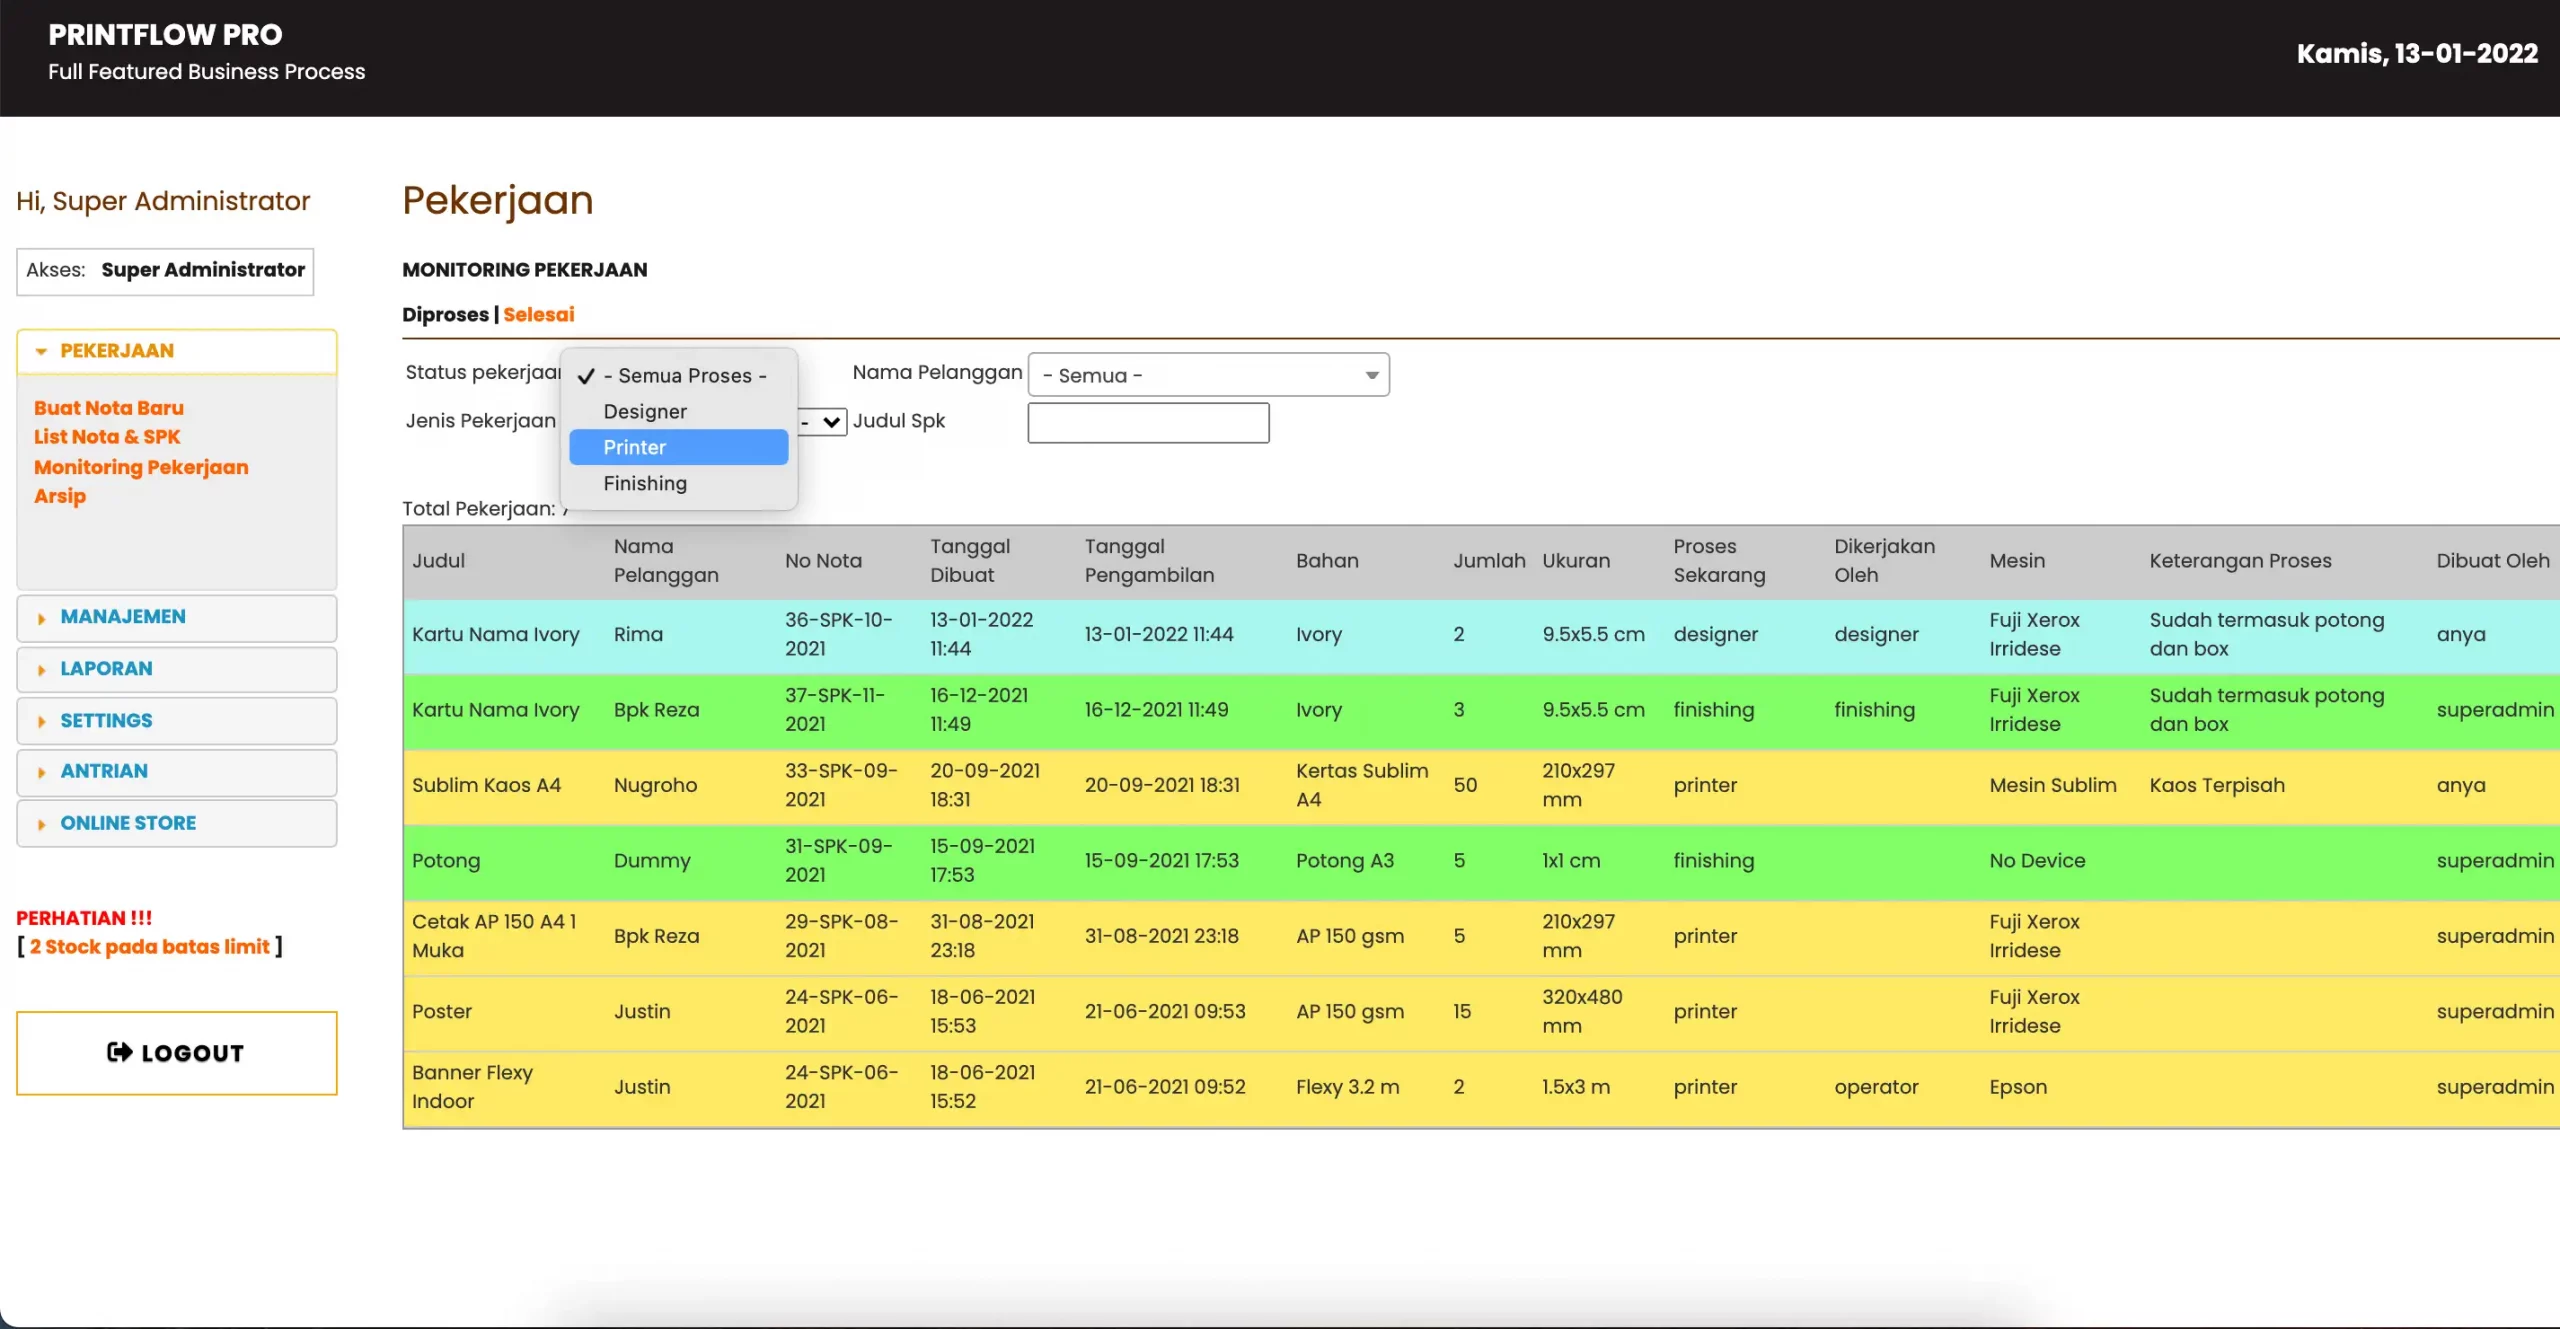Click Sublim Kaos A4 job title

click(x=486, y=785)
